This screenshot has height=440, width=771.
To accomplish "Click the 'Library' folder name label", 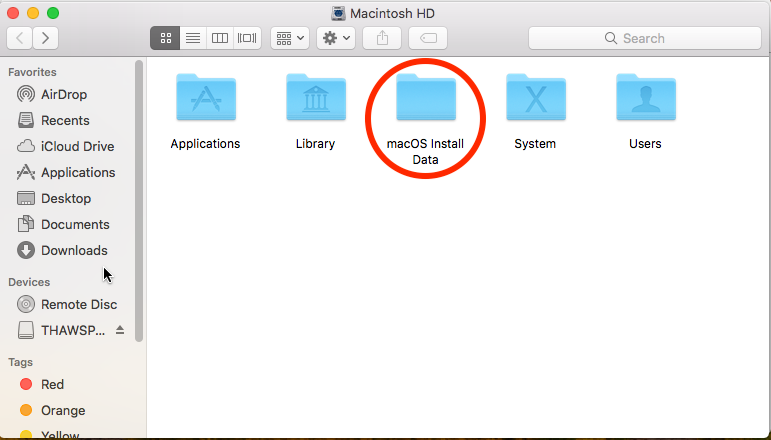I will (x=315, y=144).
